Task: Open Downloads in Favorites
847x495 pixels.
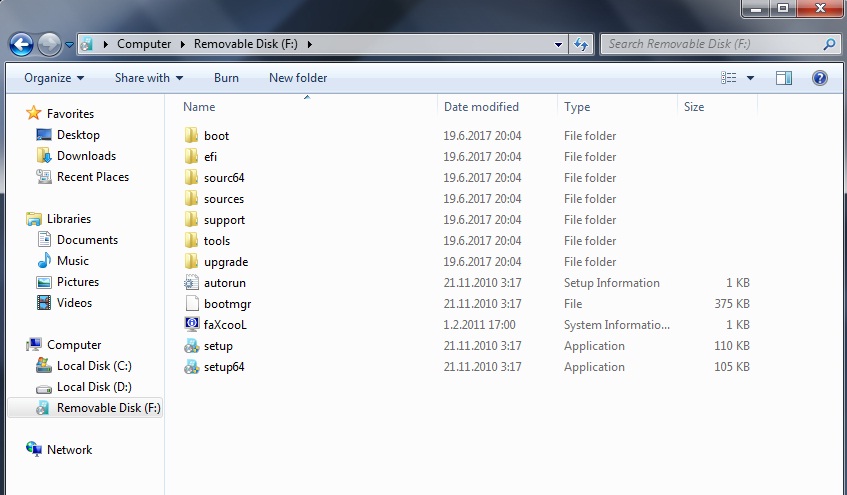Action: tap(86, 156)
